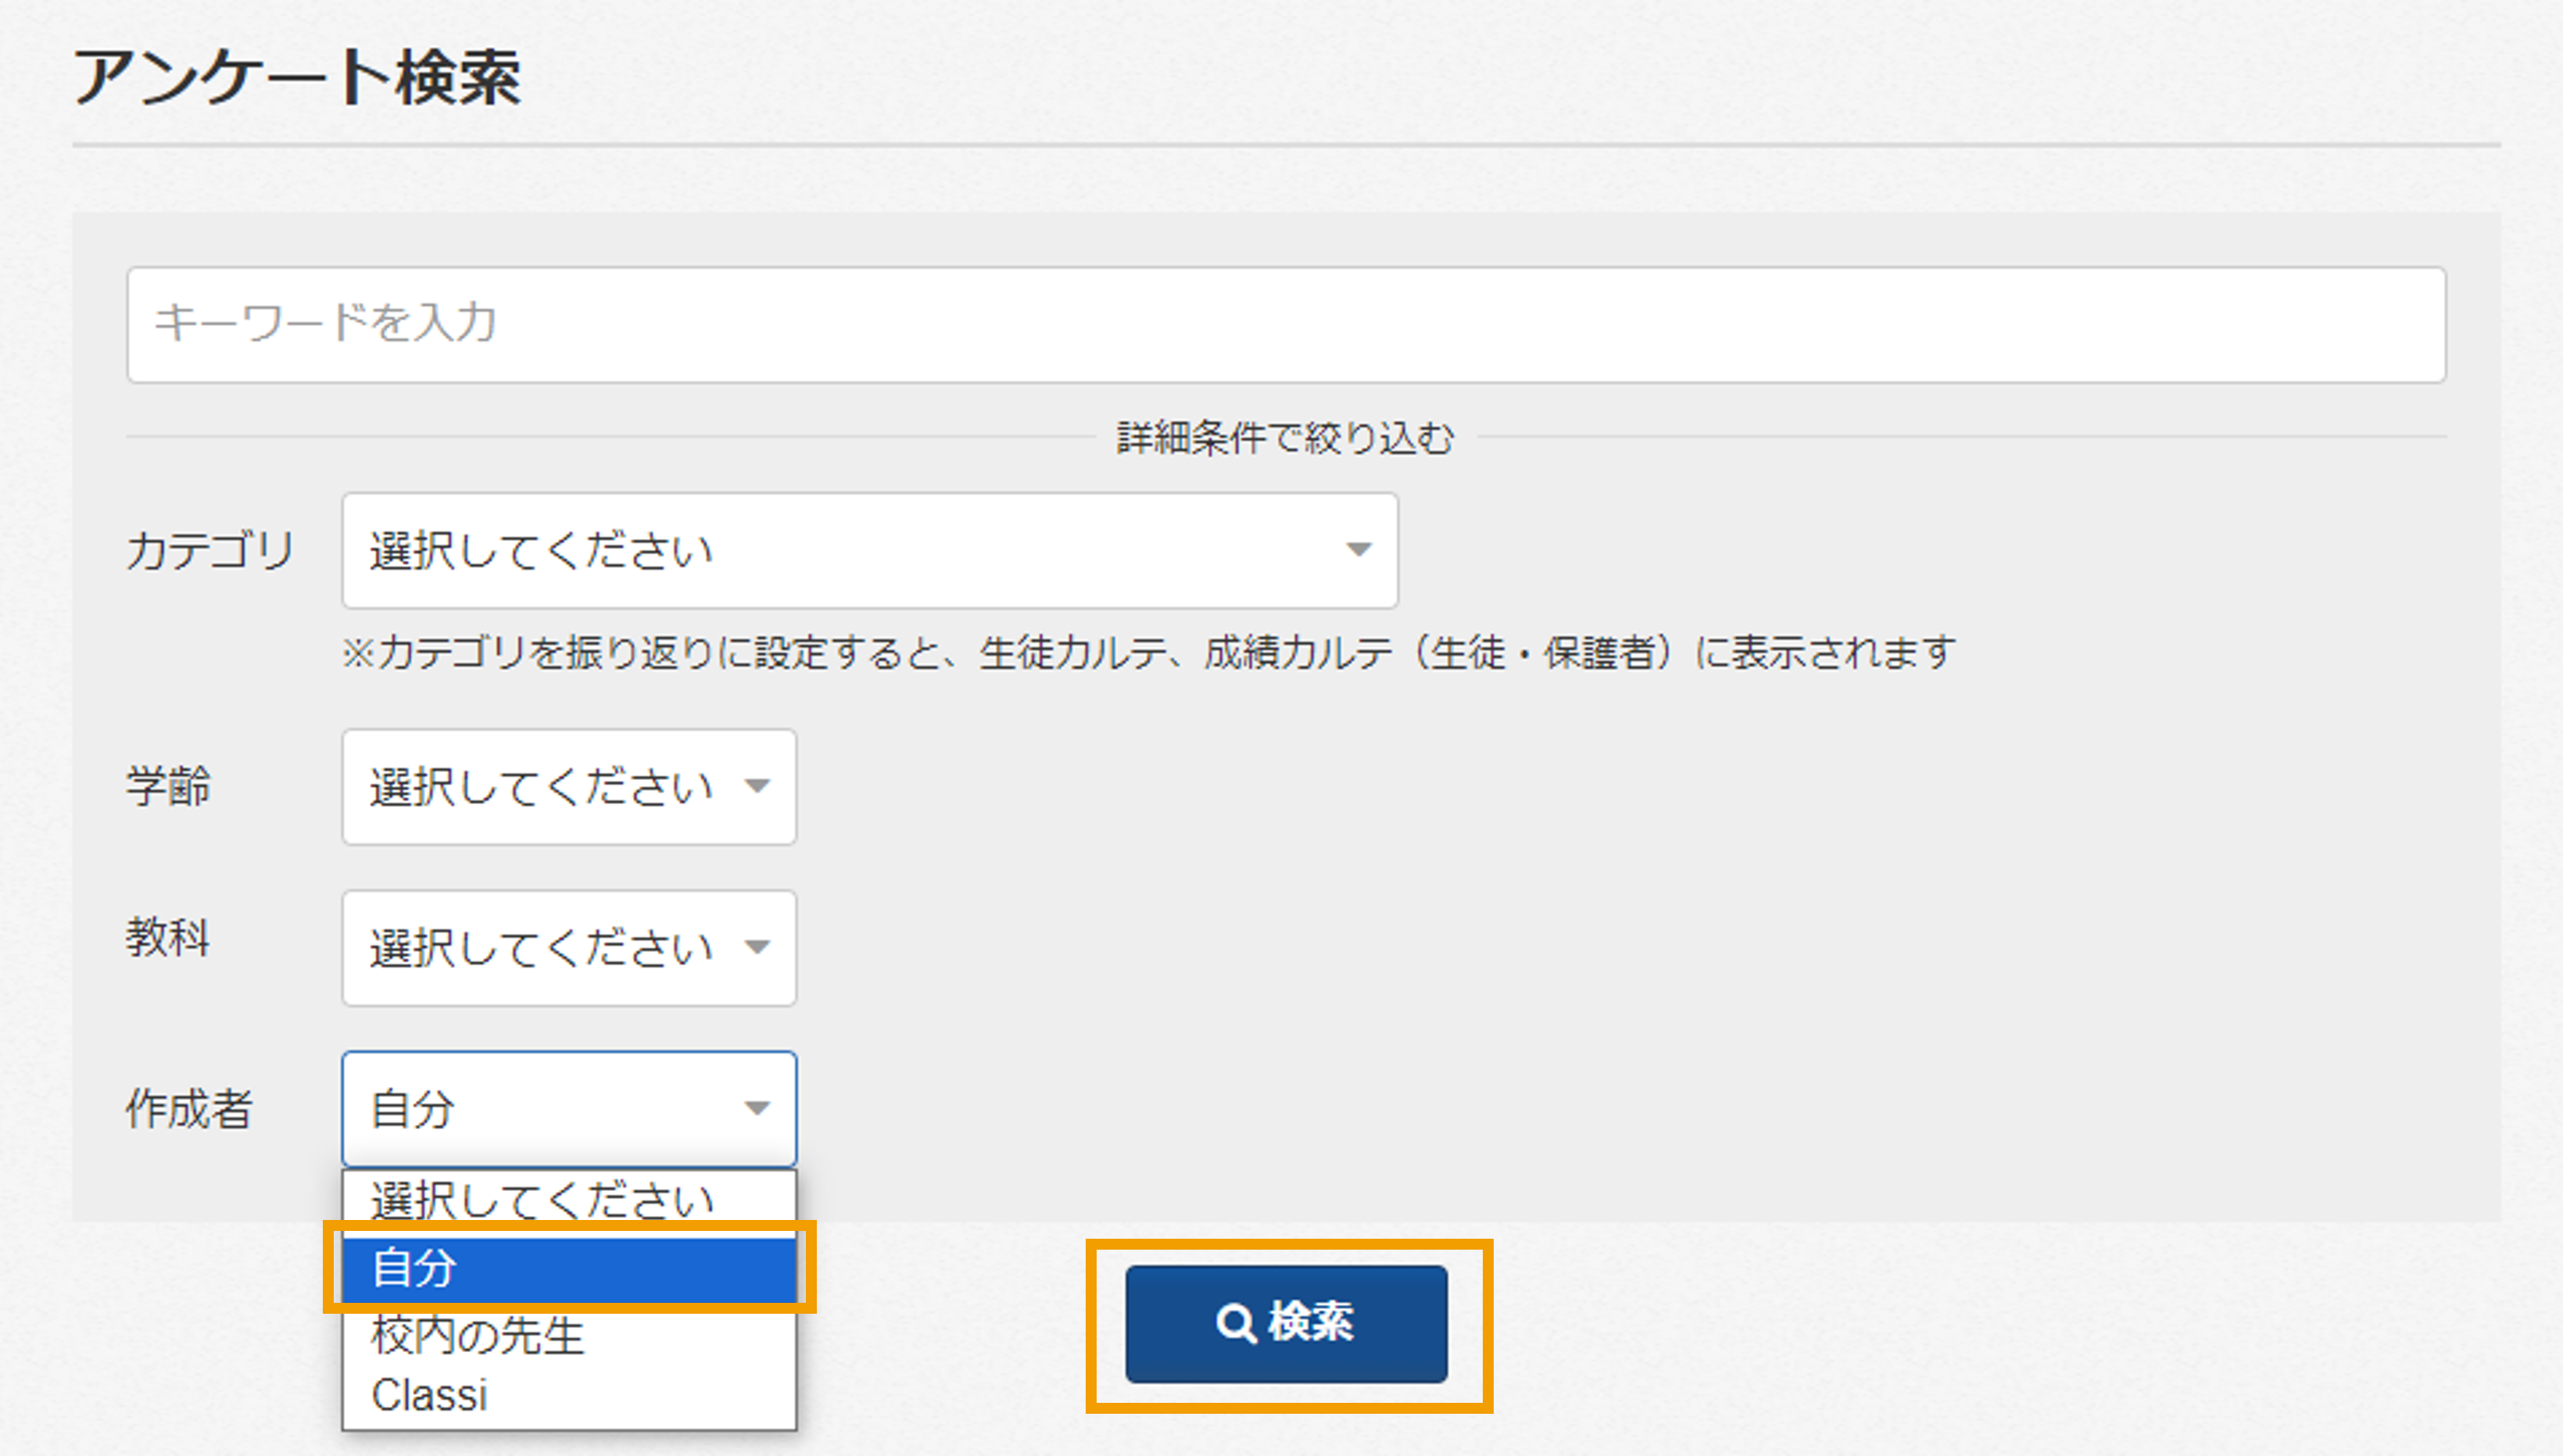This screenshot has height=1456, width=2563.
Task: Click the キーワードを入力 search field
Action: pos(1286,324)
